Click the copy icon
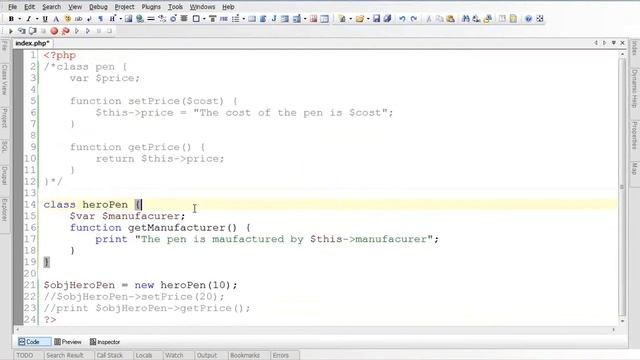The image size is (640, 360). [x=440, y=19]
